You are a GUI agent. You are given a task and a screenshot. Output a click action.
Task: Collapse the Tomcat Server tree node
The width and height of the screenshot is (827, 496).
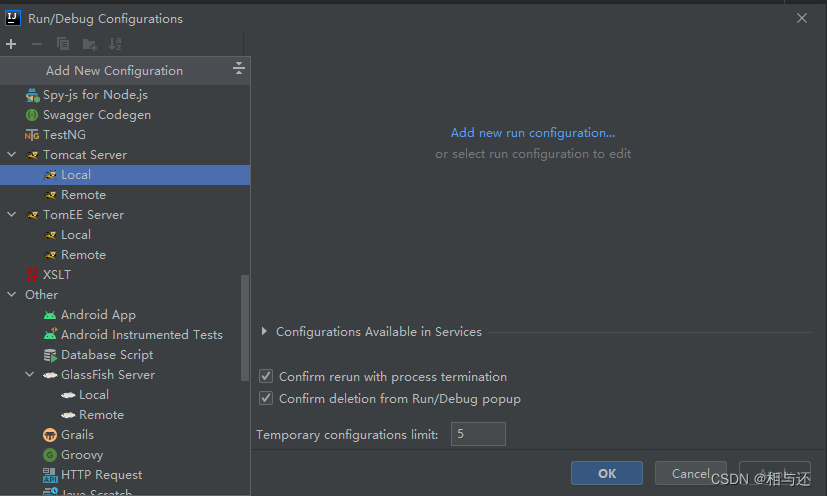12,155
